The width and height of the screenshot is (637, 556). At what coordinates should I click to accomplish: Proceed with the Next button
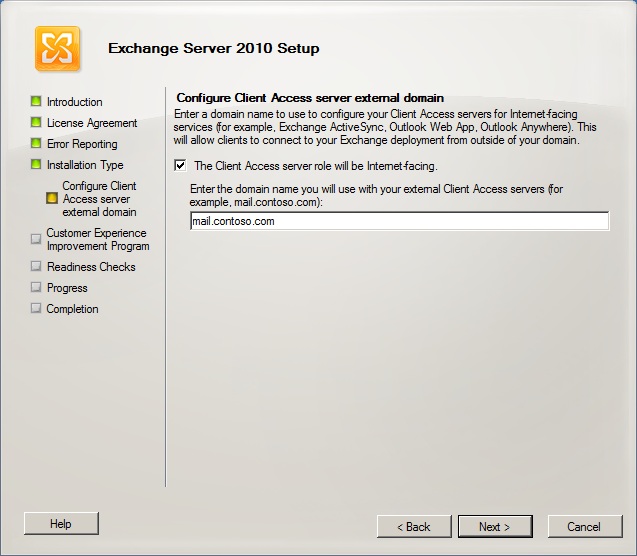pyautogui.click(x=495, y=527)
